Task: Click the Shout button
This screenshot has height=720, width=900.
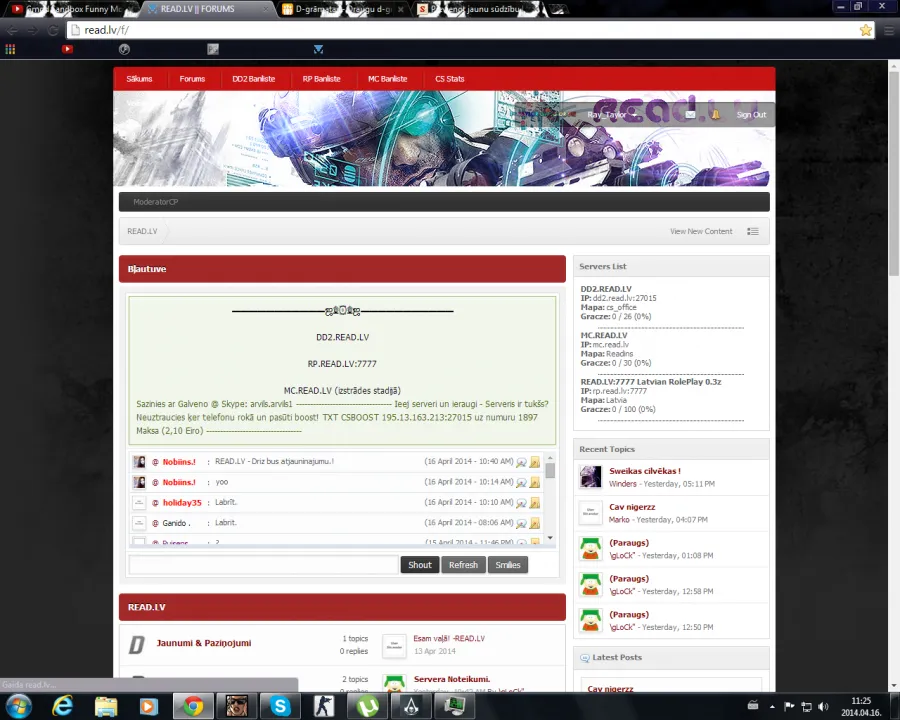Action: click(x=420, y=565)
